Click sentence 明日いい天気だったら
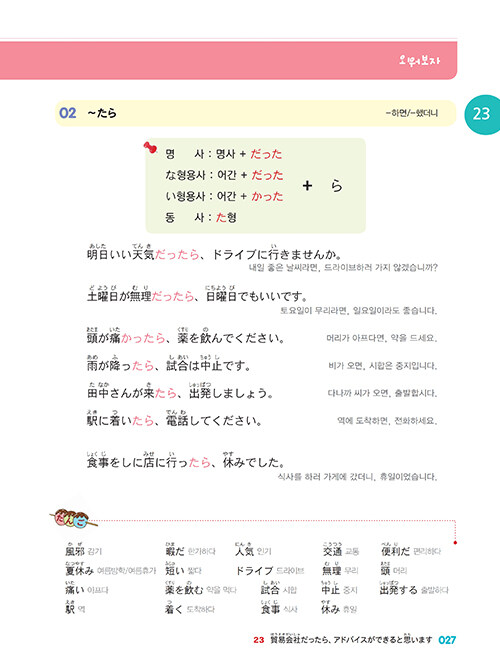Image resolution: width=500 pixels, height=667 pixels. pos(214,253)
